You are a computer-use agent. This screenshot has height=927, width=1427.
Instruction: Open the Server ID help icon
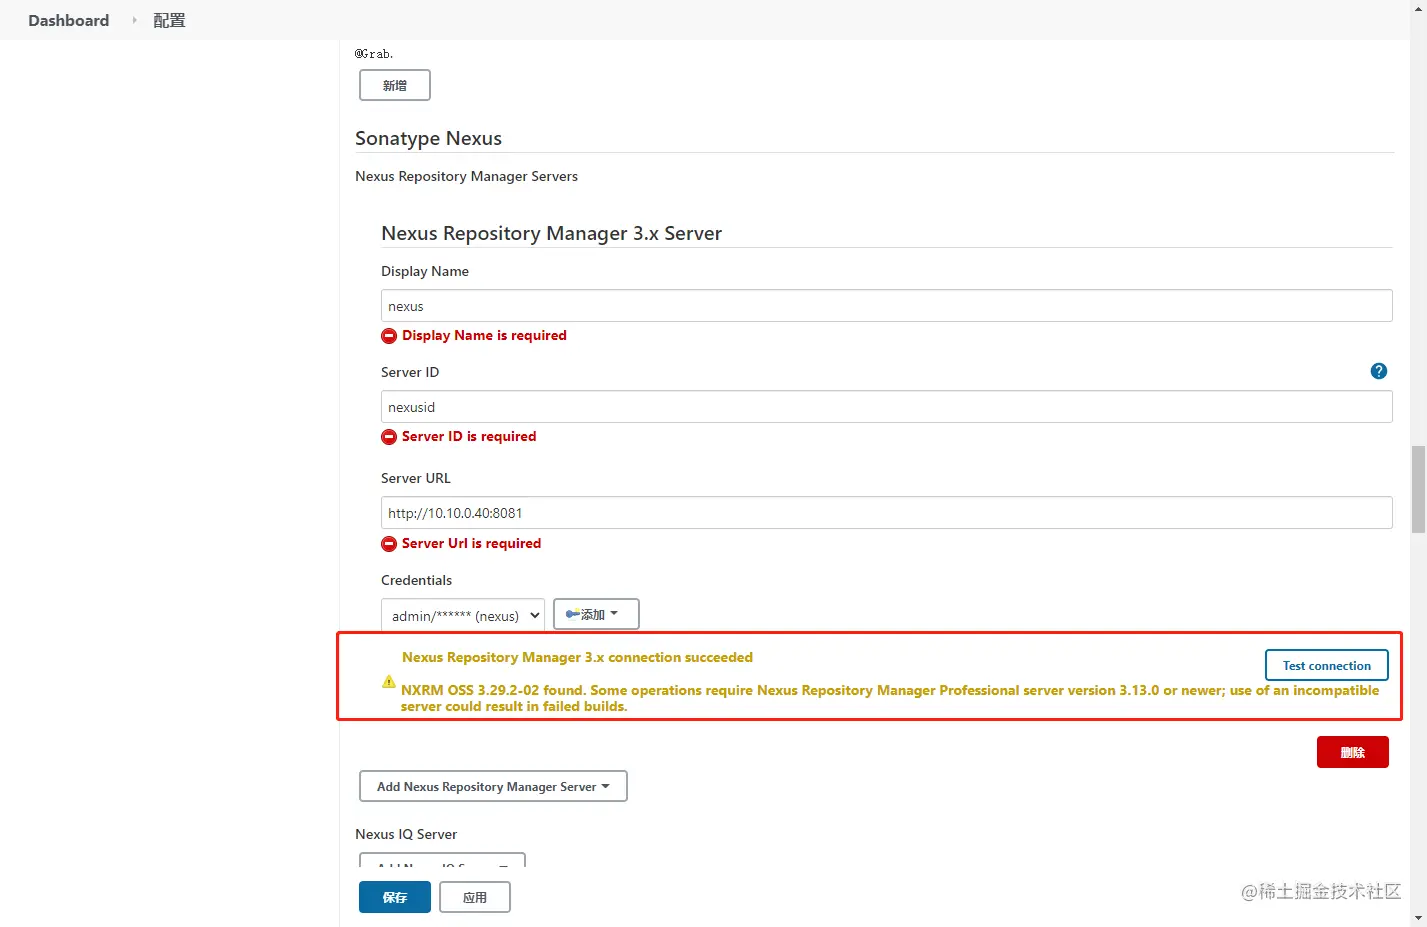1378,371
